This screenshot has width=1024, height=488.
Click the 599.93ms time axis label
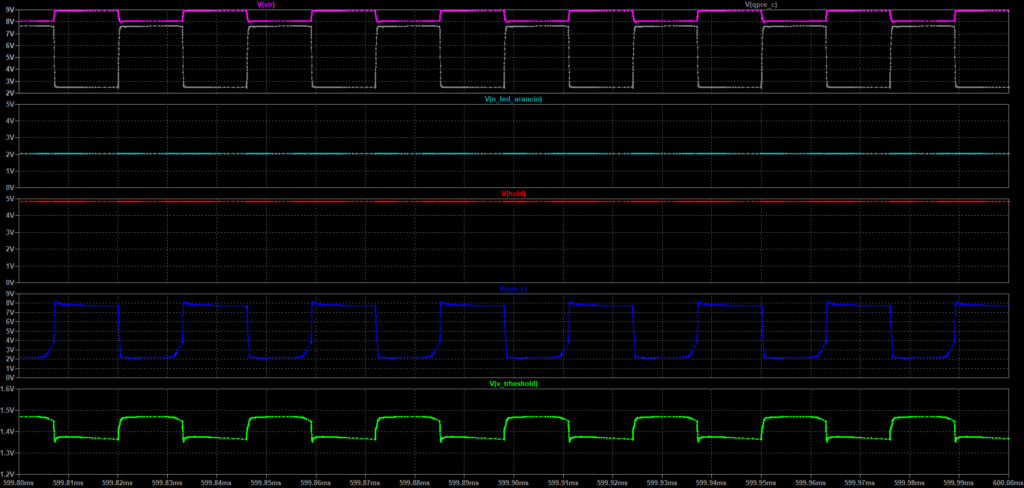click(x=662, y=483)
